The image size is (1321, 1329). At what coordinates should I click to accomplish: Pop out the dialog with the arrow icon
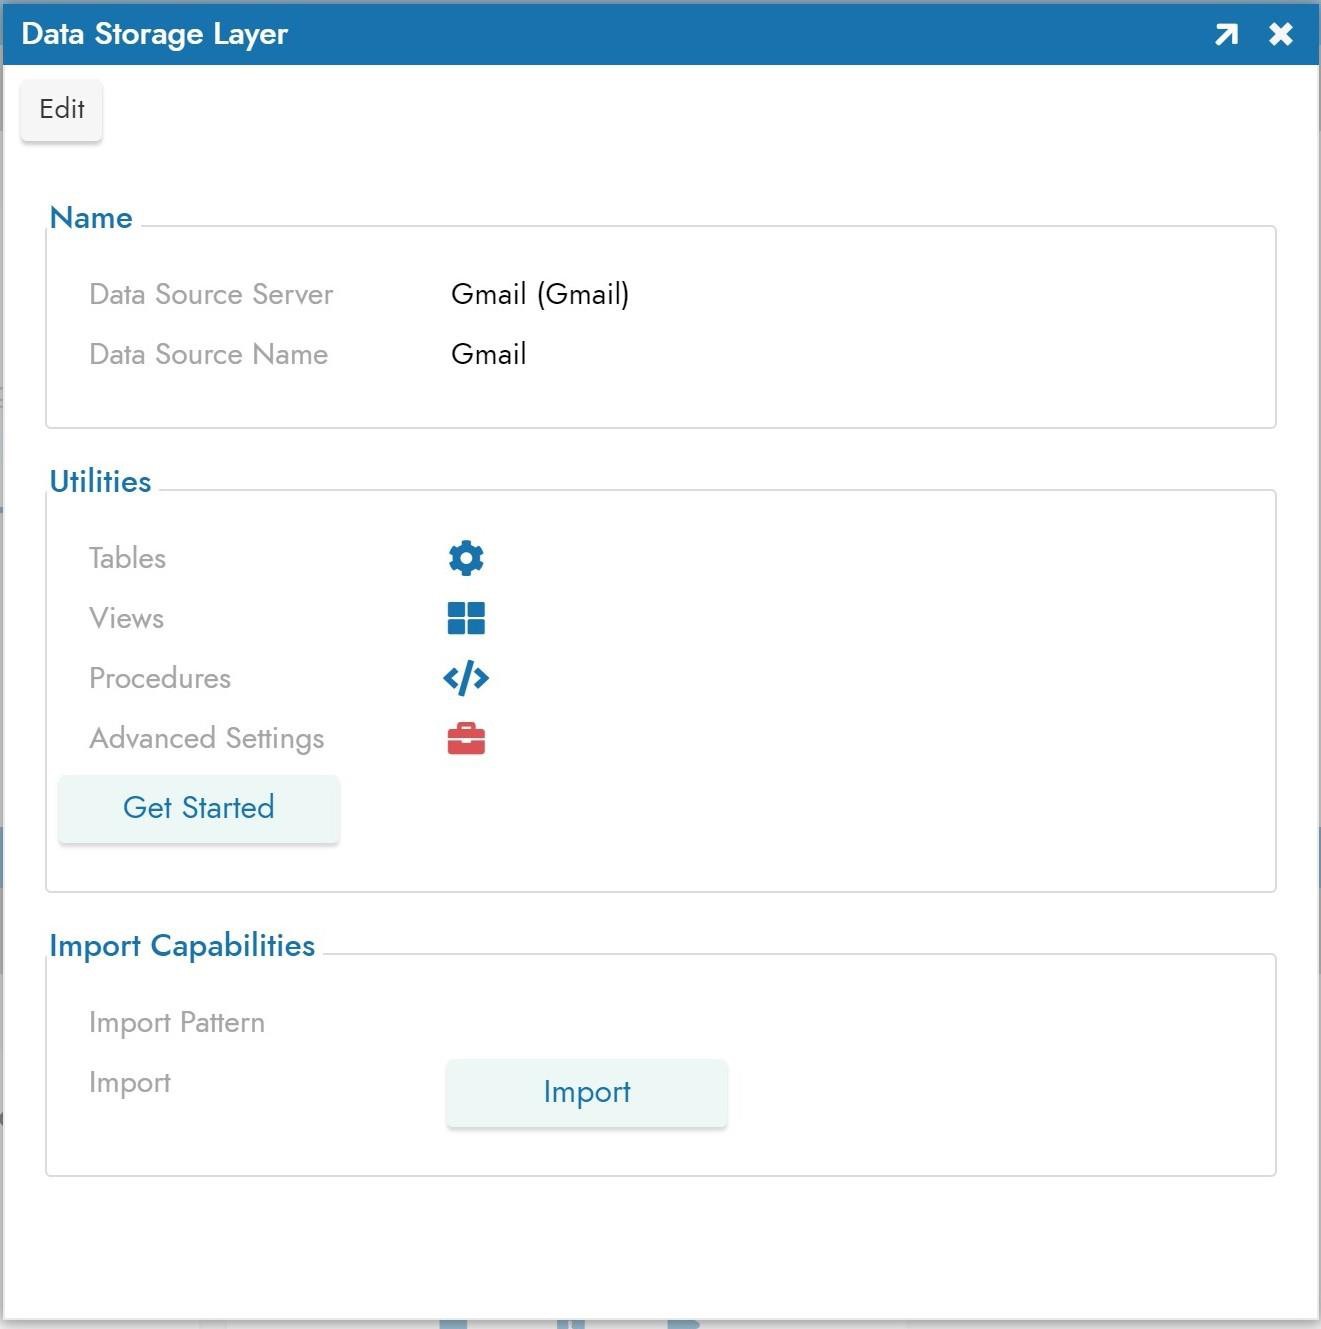(x=1226, y=35)
